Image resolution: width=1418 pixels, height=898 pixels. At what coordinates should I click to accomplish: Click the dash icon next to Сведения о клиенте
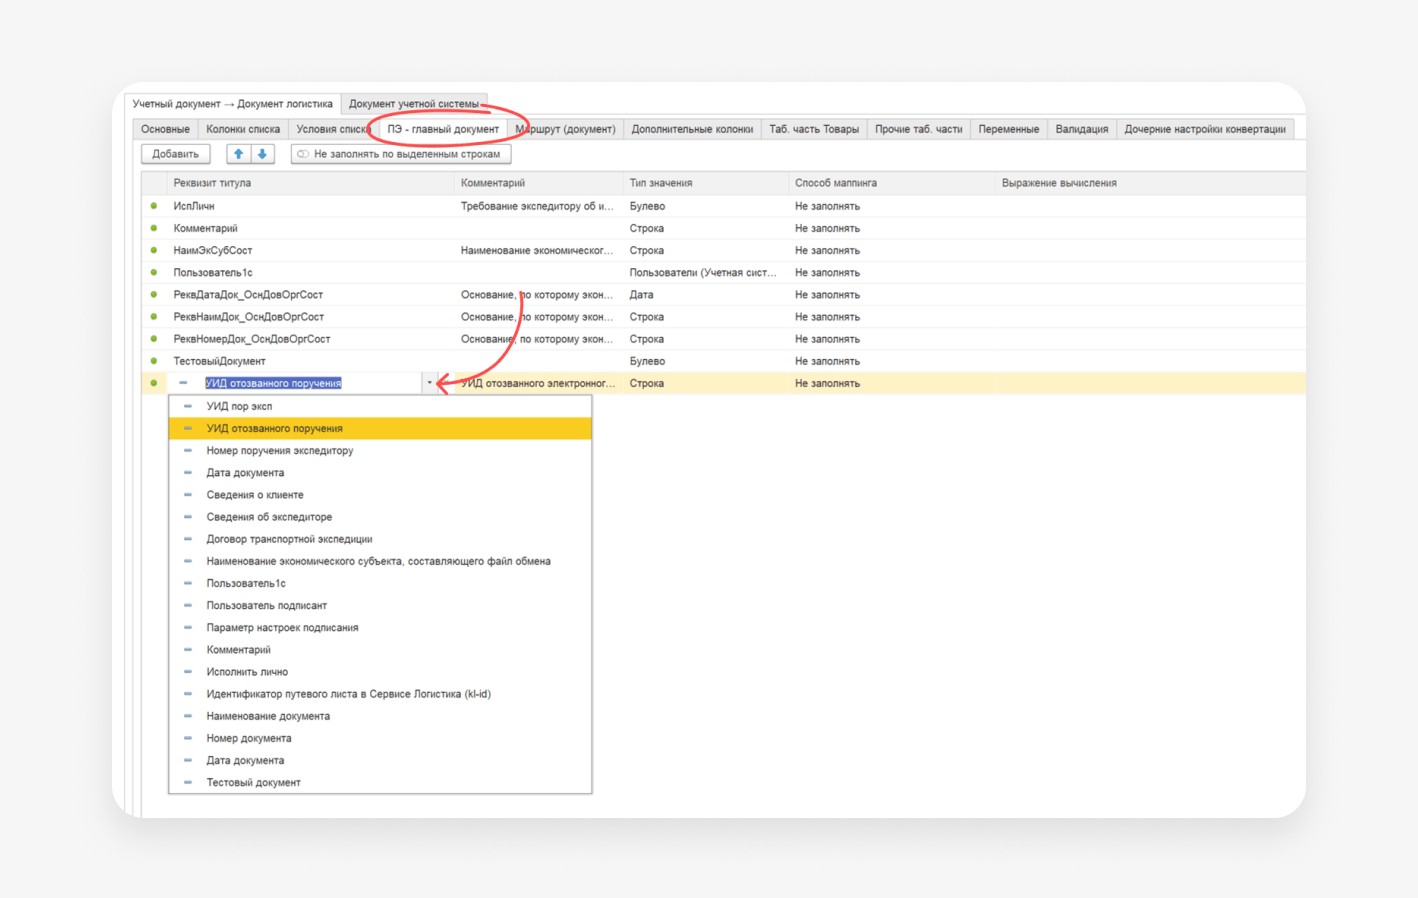click(x=188, y=495)
